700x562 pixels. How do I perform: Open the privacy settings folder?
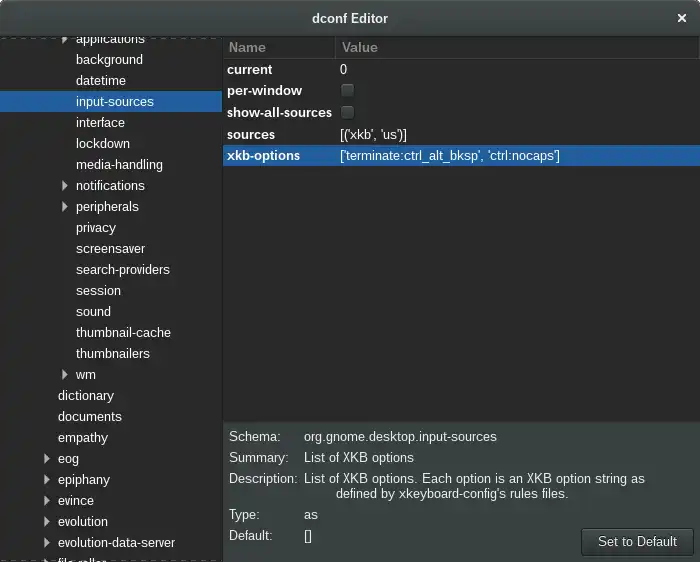[x=96, y=228]
